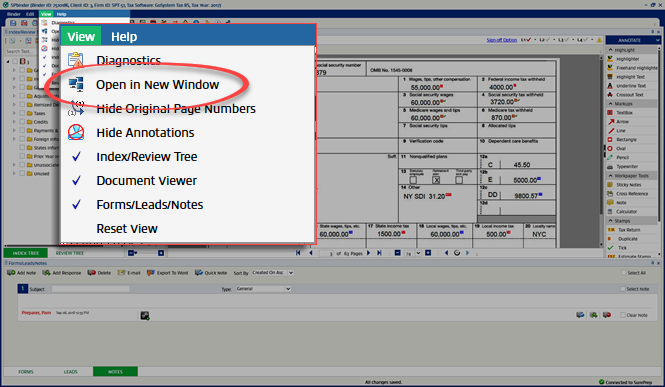Open the ANNOTATE panel dropdown

click(x=657, y=40)
